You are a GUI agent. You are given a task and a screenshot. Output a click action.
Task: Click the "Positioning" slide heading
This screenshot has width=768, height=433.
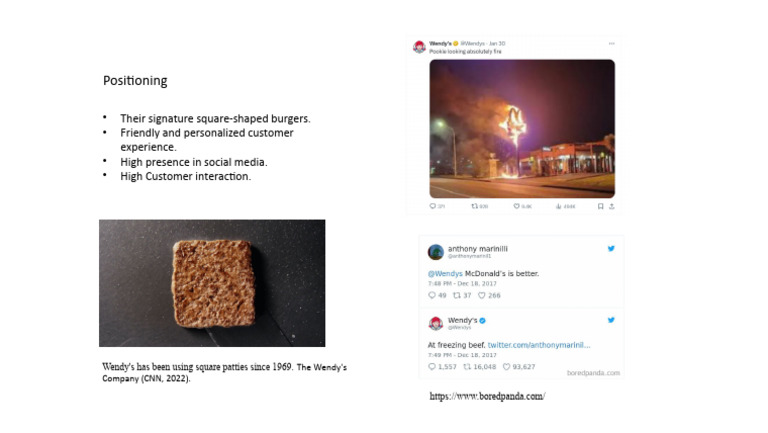click(x=135, y=80)
